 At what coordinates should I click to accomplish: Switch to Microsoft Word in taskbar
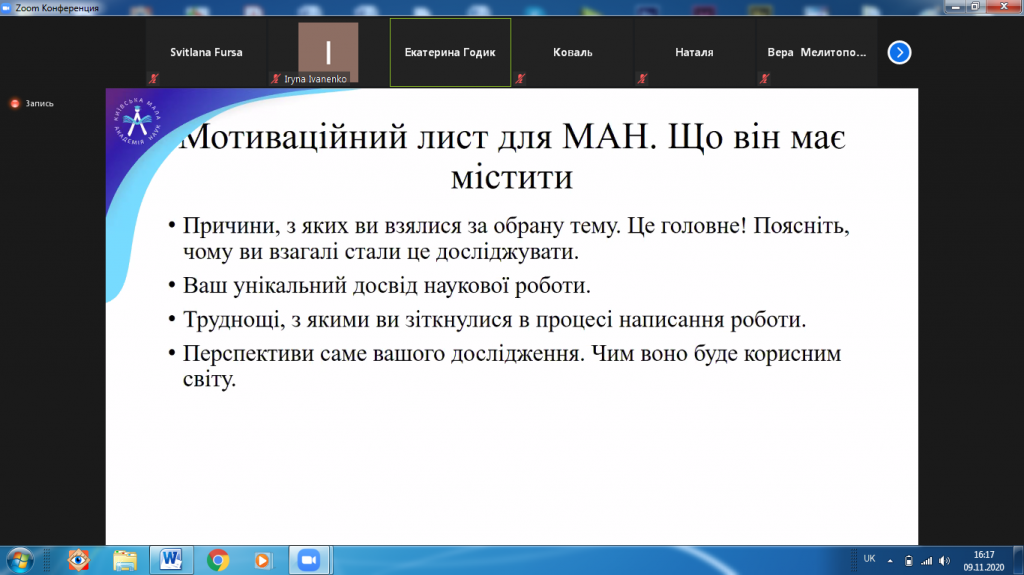click(171, 561)
